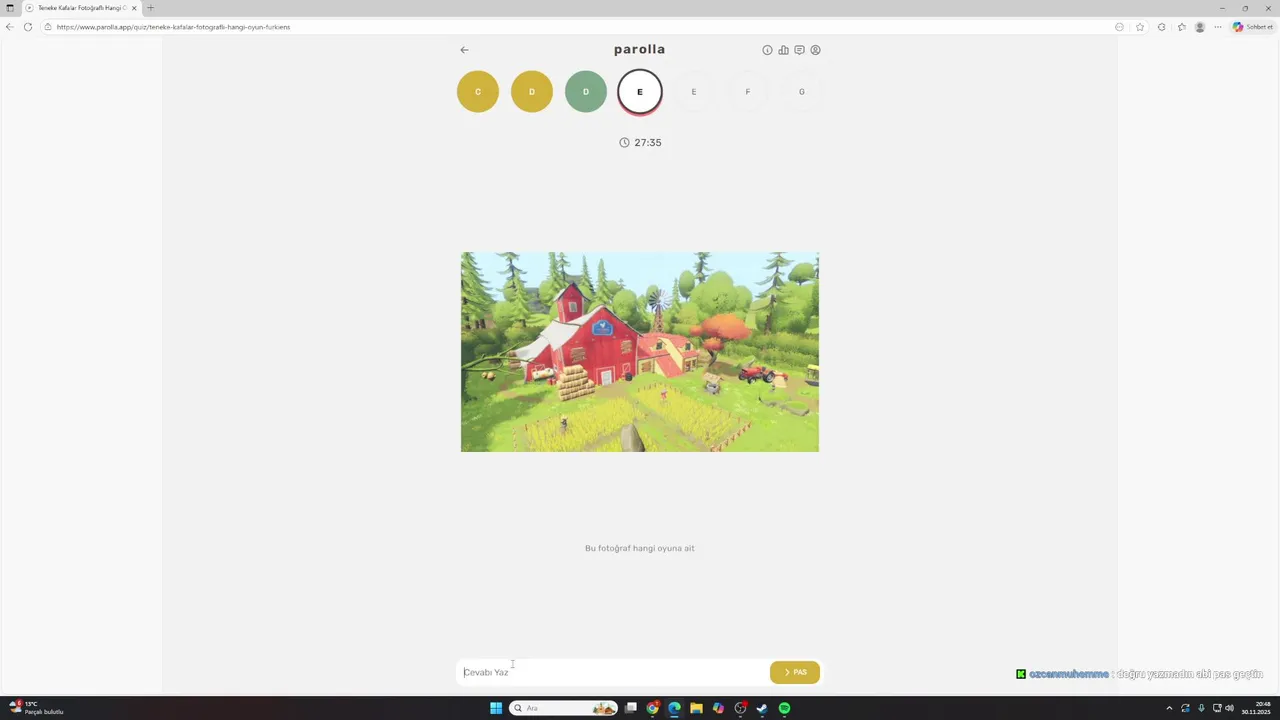The width and height of the screenshot is (1280, 720).
Task: Open the Windows Start menu
Action: 496,708
